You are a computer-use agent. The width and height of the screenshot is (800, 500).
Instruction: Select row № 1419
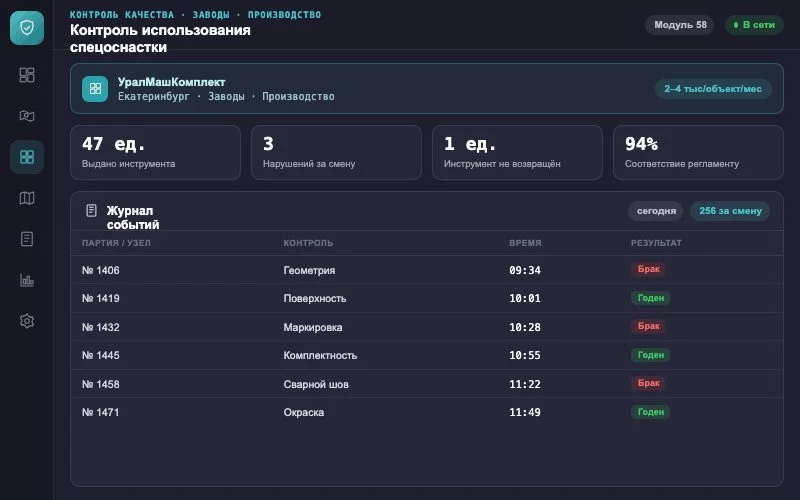pyautogui.click(x=427, y=298)
